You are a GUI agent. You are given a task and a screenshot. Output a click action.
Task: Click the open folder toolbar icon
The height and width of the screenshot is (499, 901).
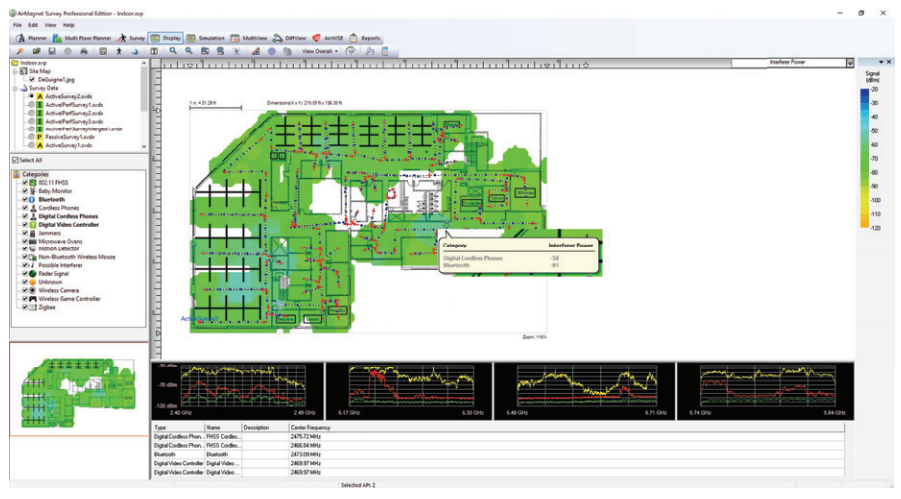(x=36, y=51)
